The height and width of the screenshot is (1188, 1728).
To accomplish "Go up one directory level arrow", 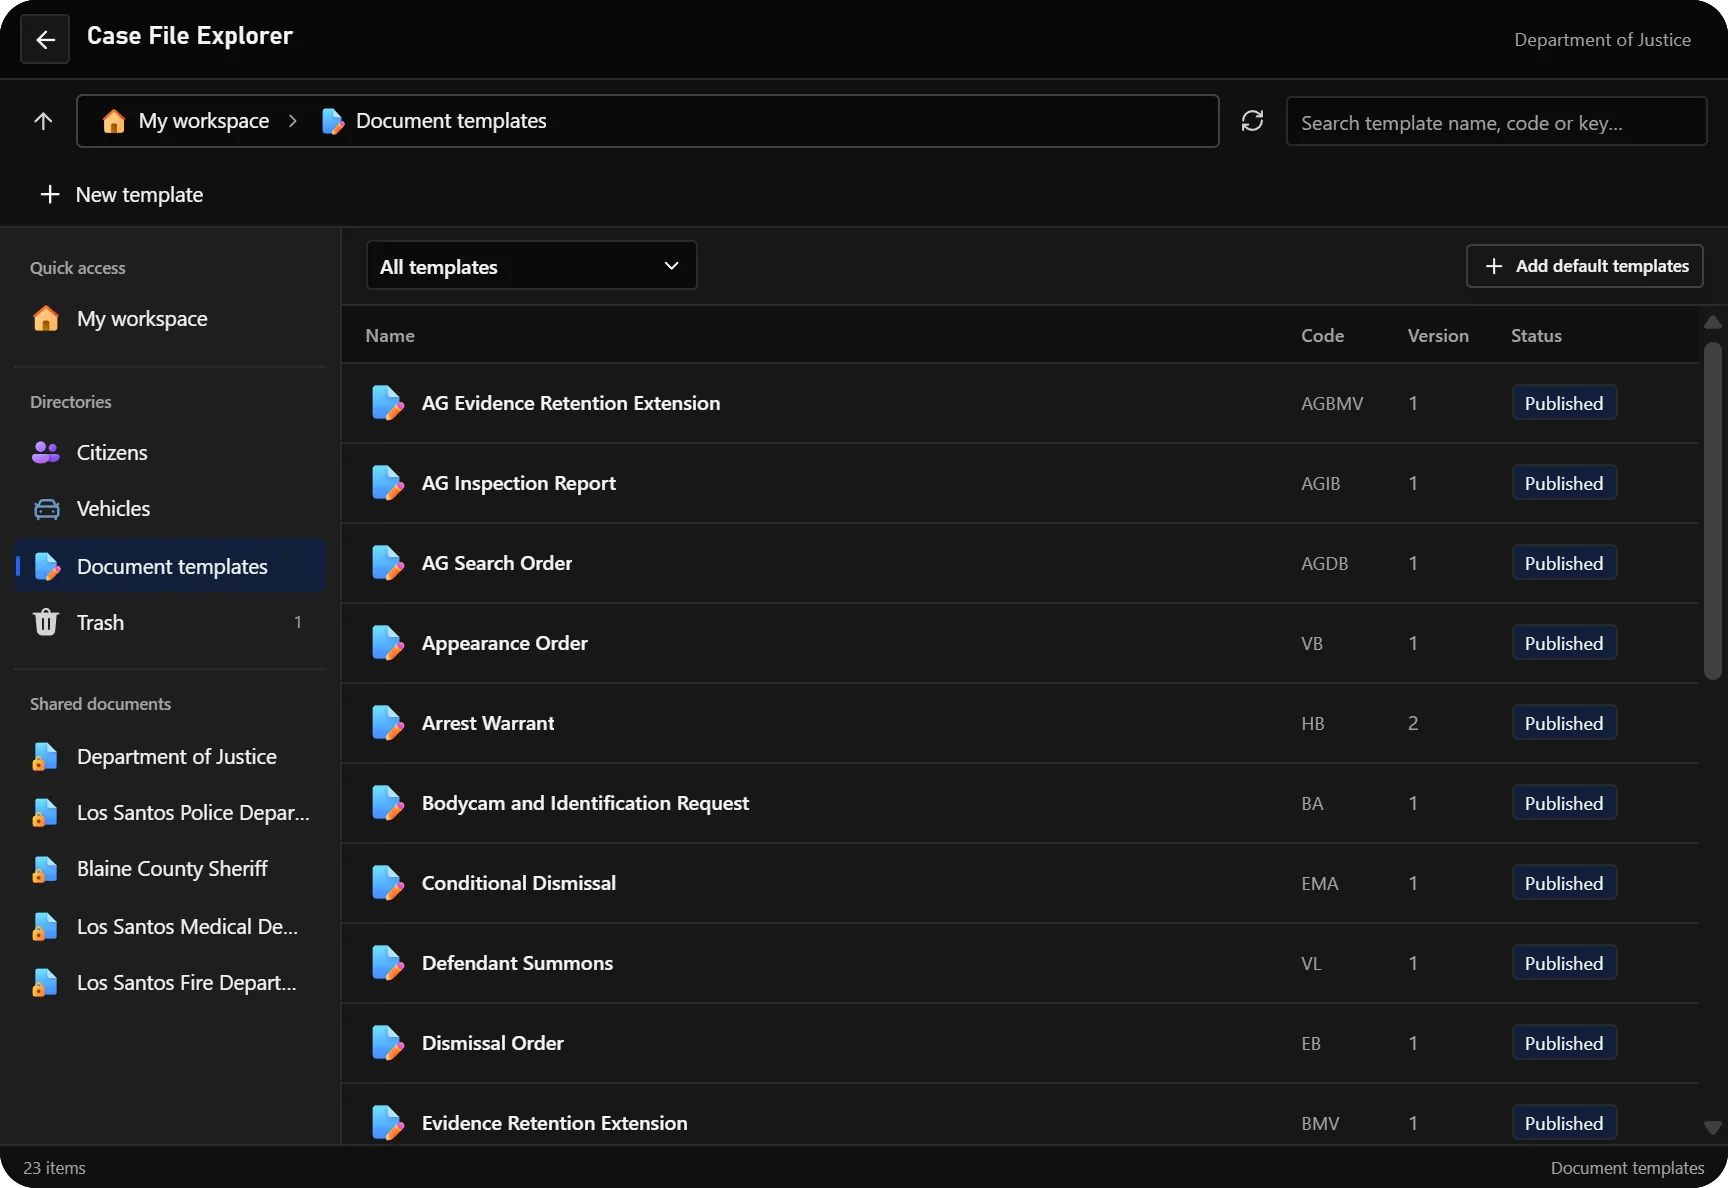I will click(x=43, y=121).
